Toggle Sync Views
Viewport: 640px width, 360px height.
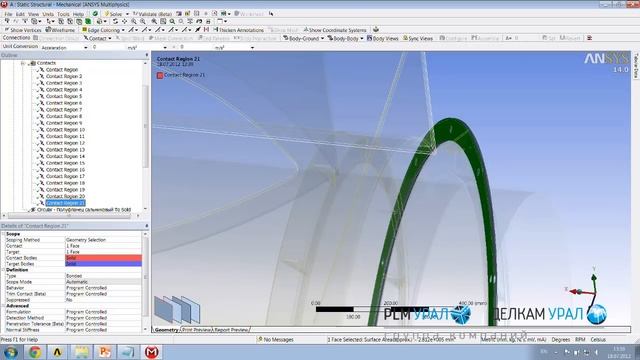point(418,38)
